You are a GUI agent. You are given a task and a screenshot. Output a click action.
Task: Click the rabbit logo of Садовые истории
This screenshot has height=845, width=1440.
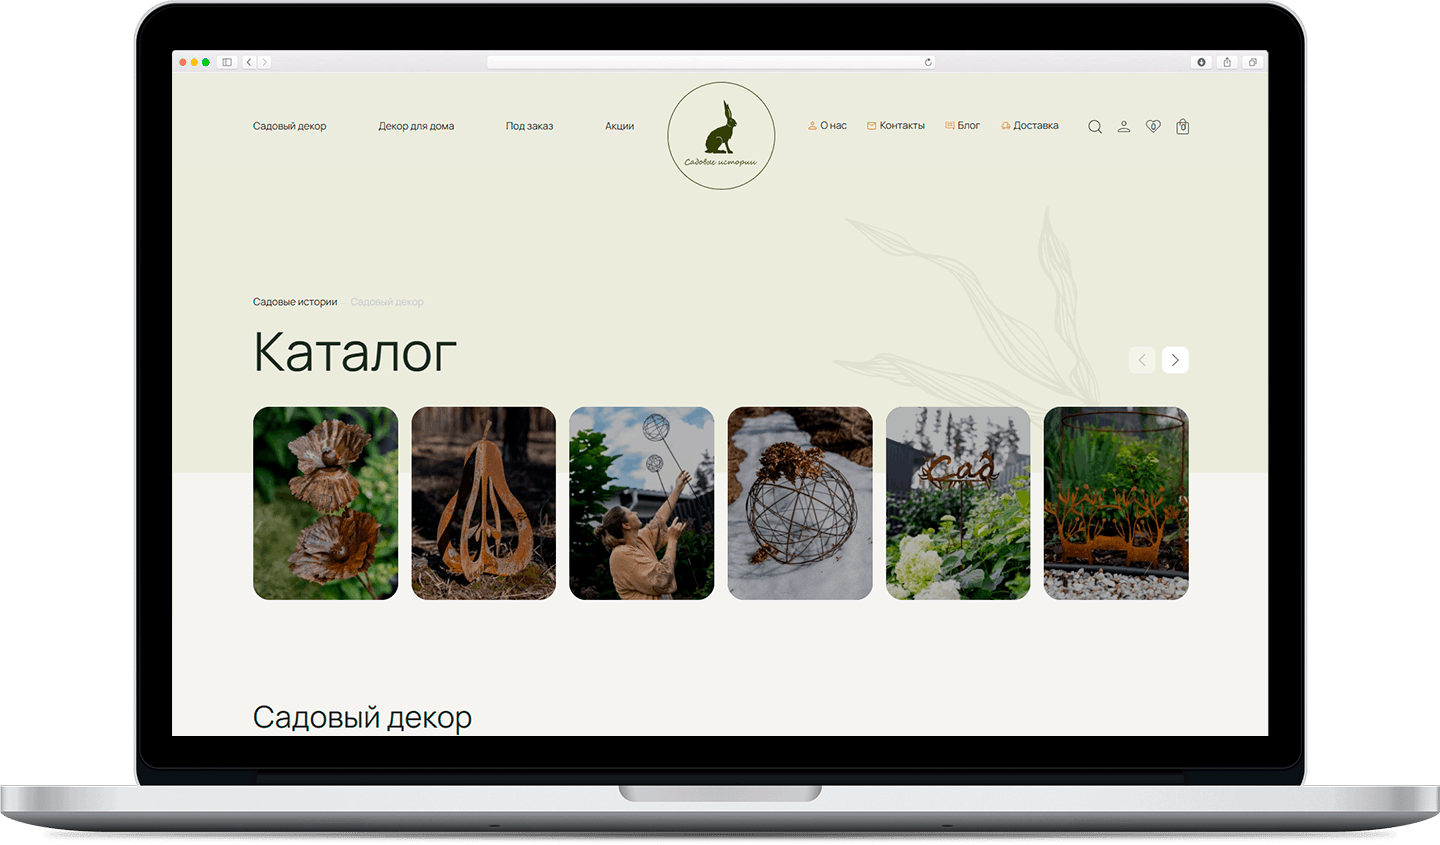(x=721, y=135)
